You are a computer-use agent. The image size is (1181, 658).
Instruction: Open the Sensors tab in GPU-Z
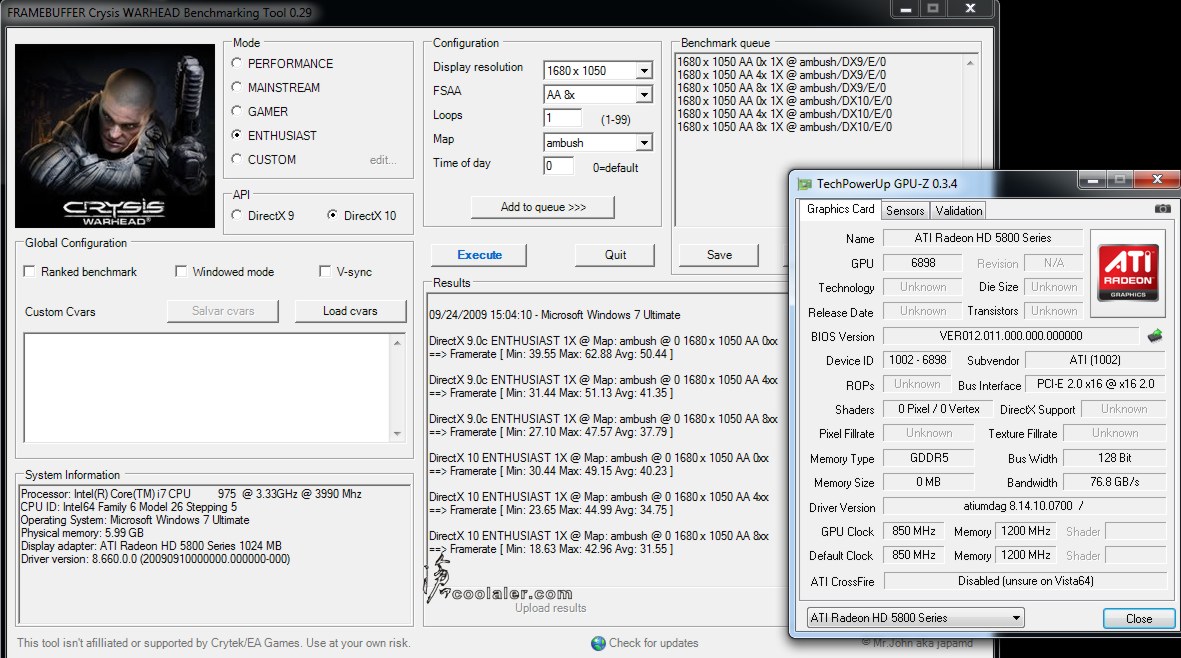point(905,211)
